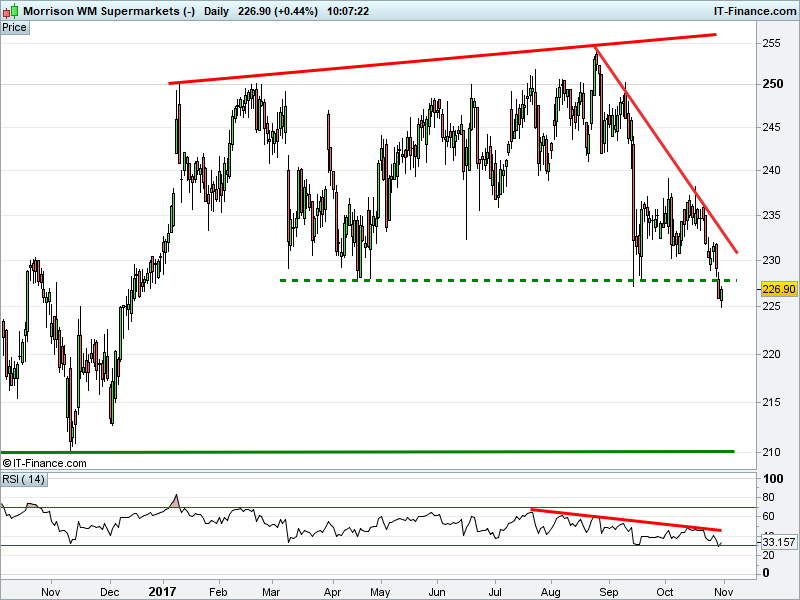Click the 33.157 RSI value tag
The image size is (800, 600).
779,542
